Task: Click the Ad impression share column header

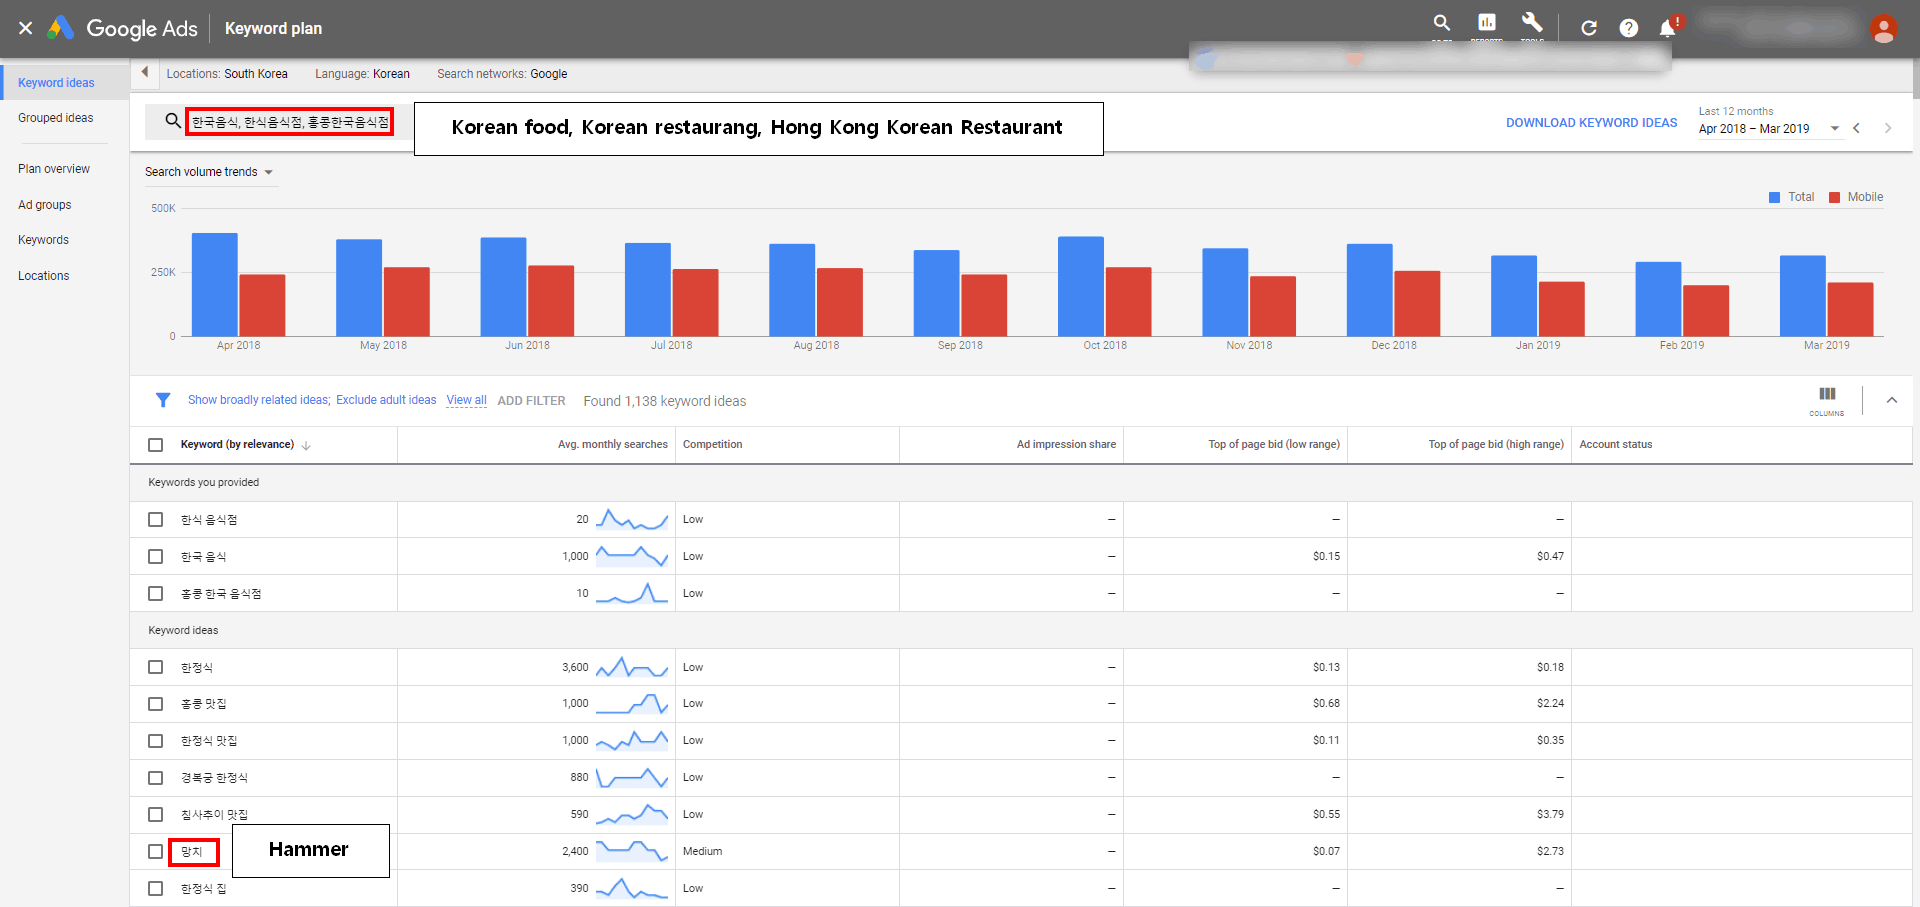Action: pyautogui.click(x=1066, y=445)
